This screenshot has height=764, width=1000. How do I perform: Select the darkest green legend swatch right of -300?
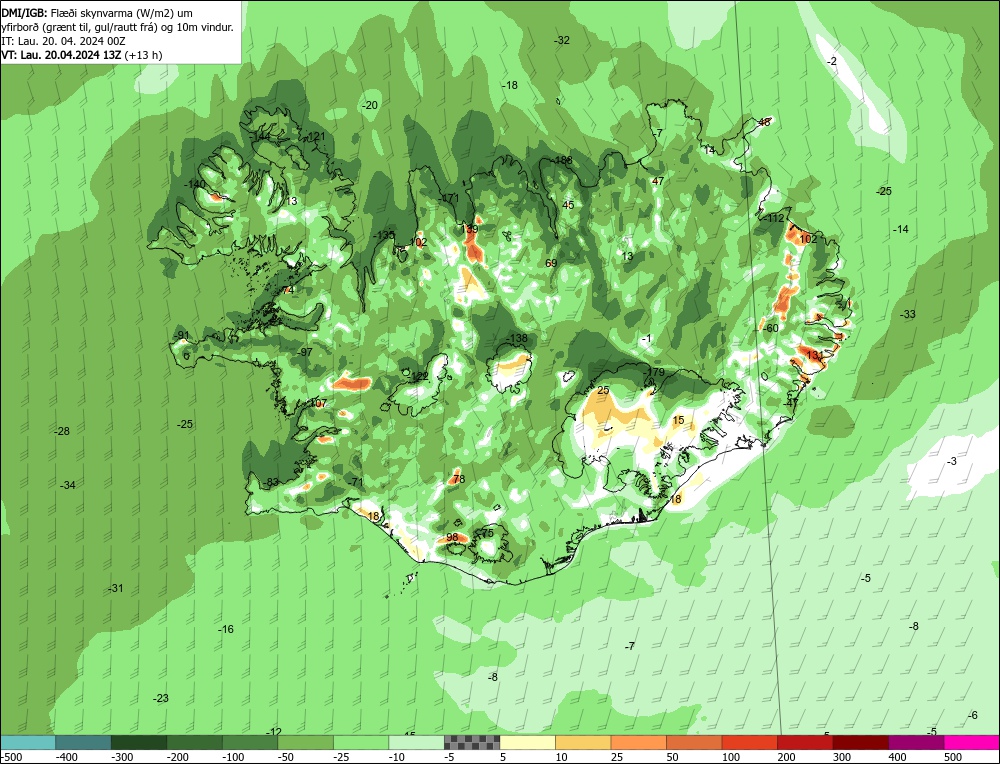click(x=139, y=742)
